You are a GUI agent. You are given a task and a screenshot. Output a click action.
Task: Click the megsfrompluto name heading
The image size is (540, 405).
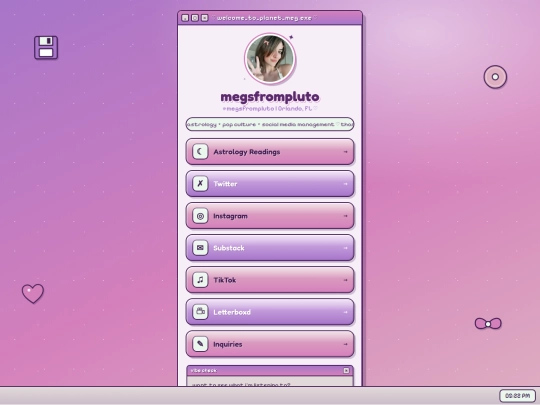270,97
